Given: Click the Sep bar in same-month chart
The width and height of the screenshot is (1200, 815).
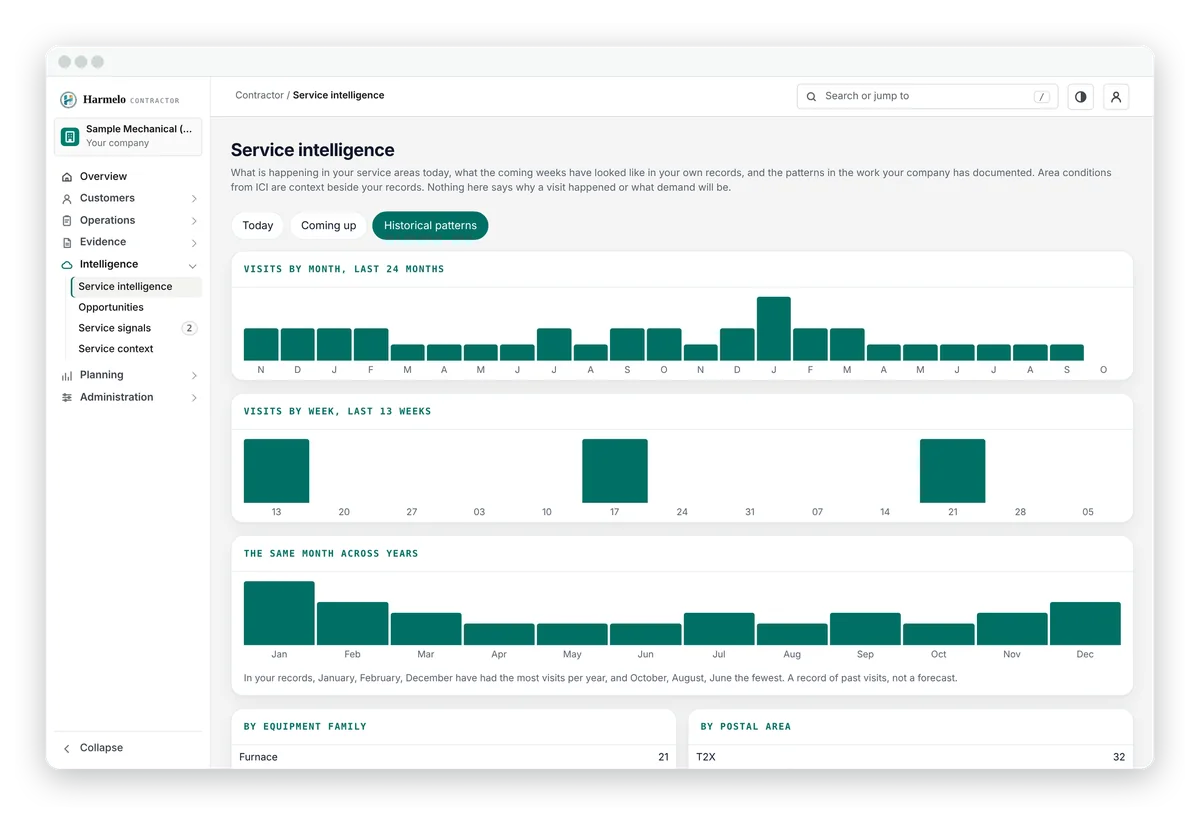Looking at the screenshot, I should (x=865, y=629).
